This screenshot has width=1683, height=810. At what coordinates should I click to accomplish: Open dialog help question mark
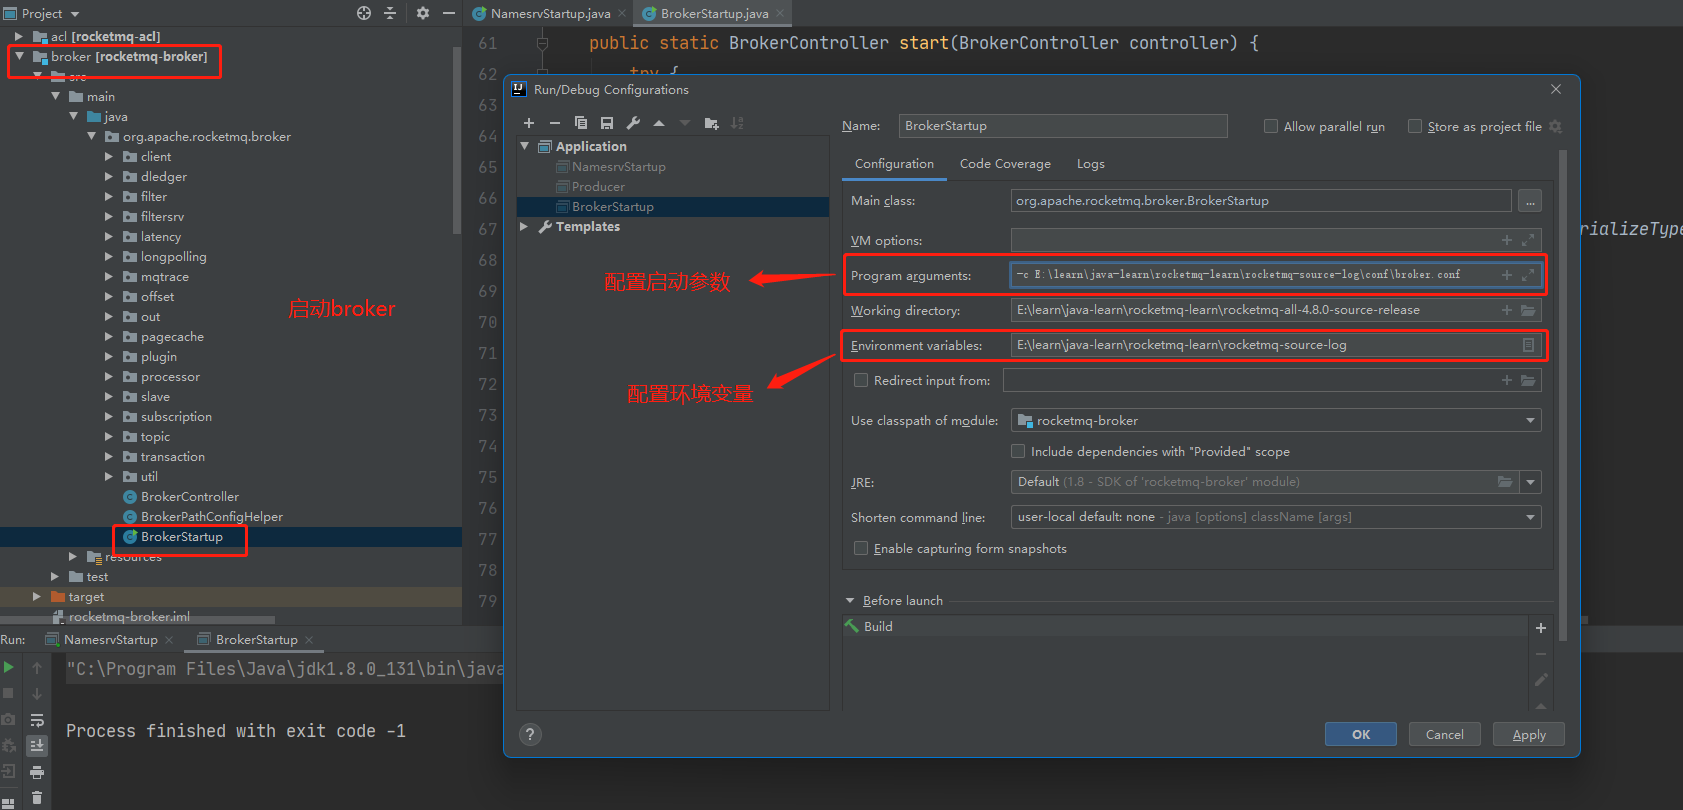(x=530, y=734)
